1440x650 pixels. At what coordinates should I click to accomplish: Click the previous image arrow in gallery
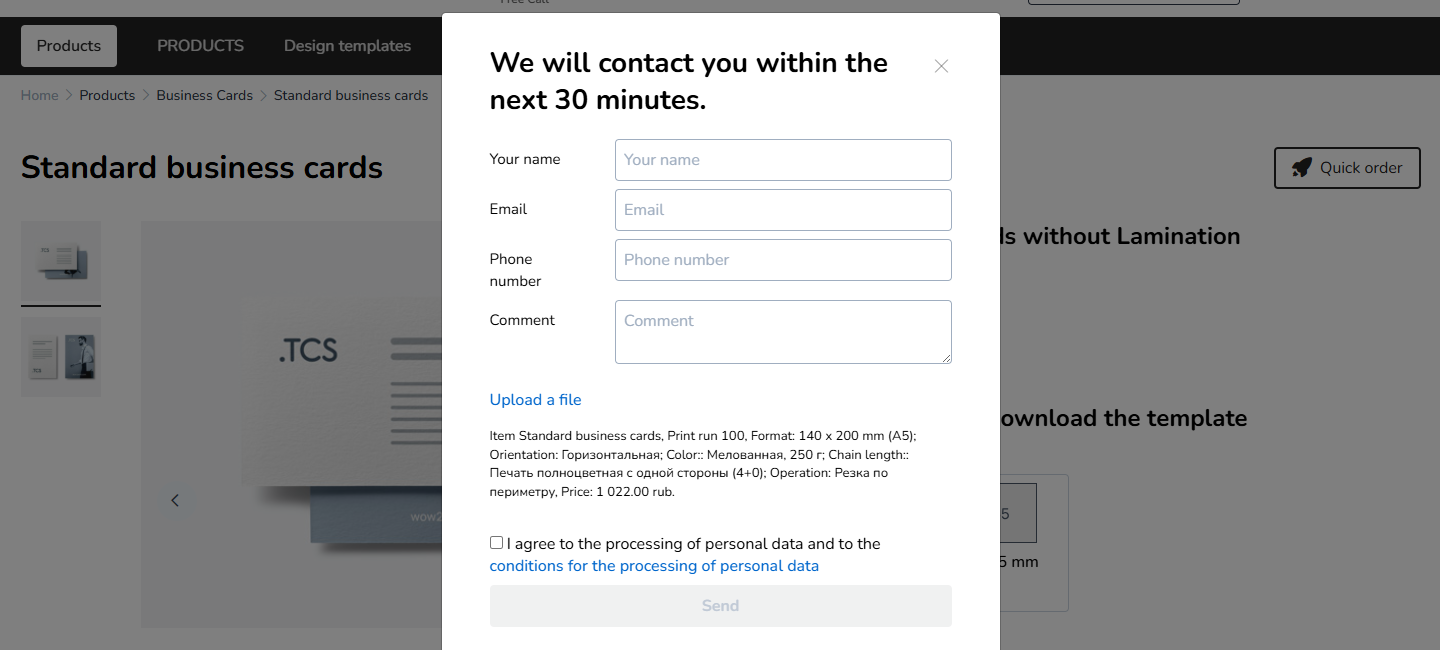175,500
